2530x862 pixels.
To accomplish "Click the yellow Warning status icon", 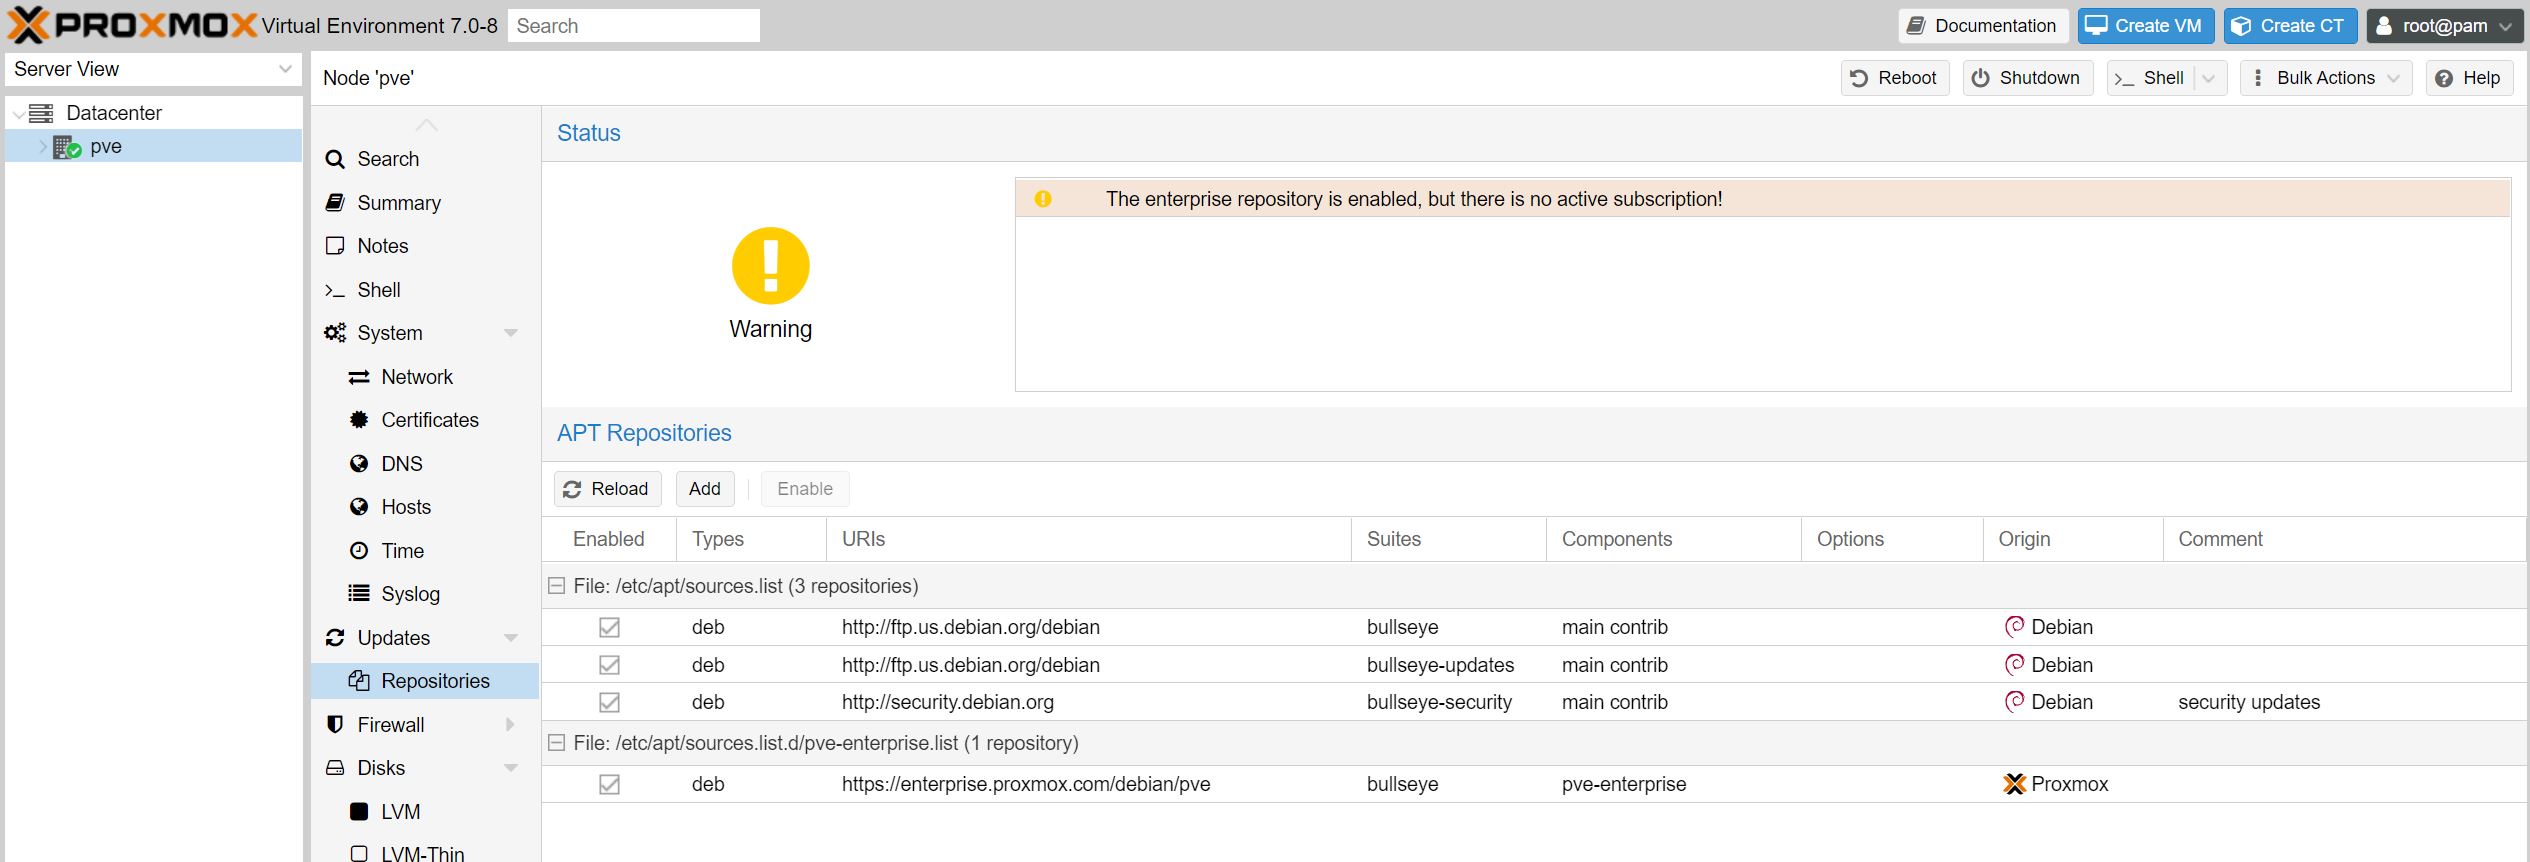I will (x=770, y=266).
